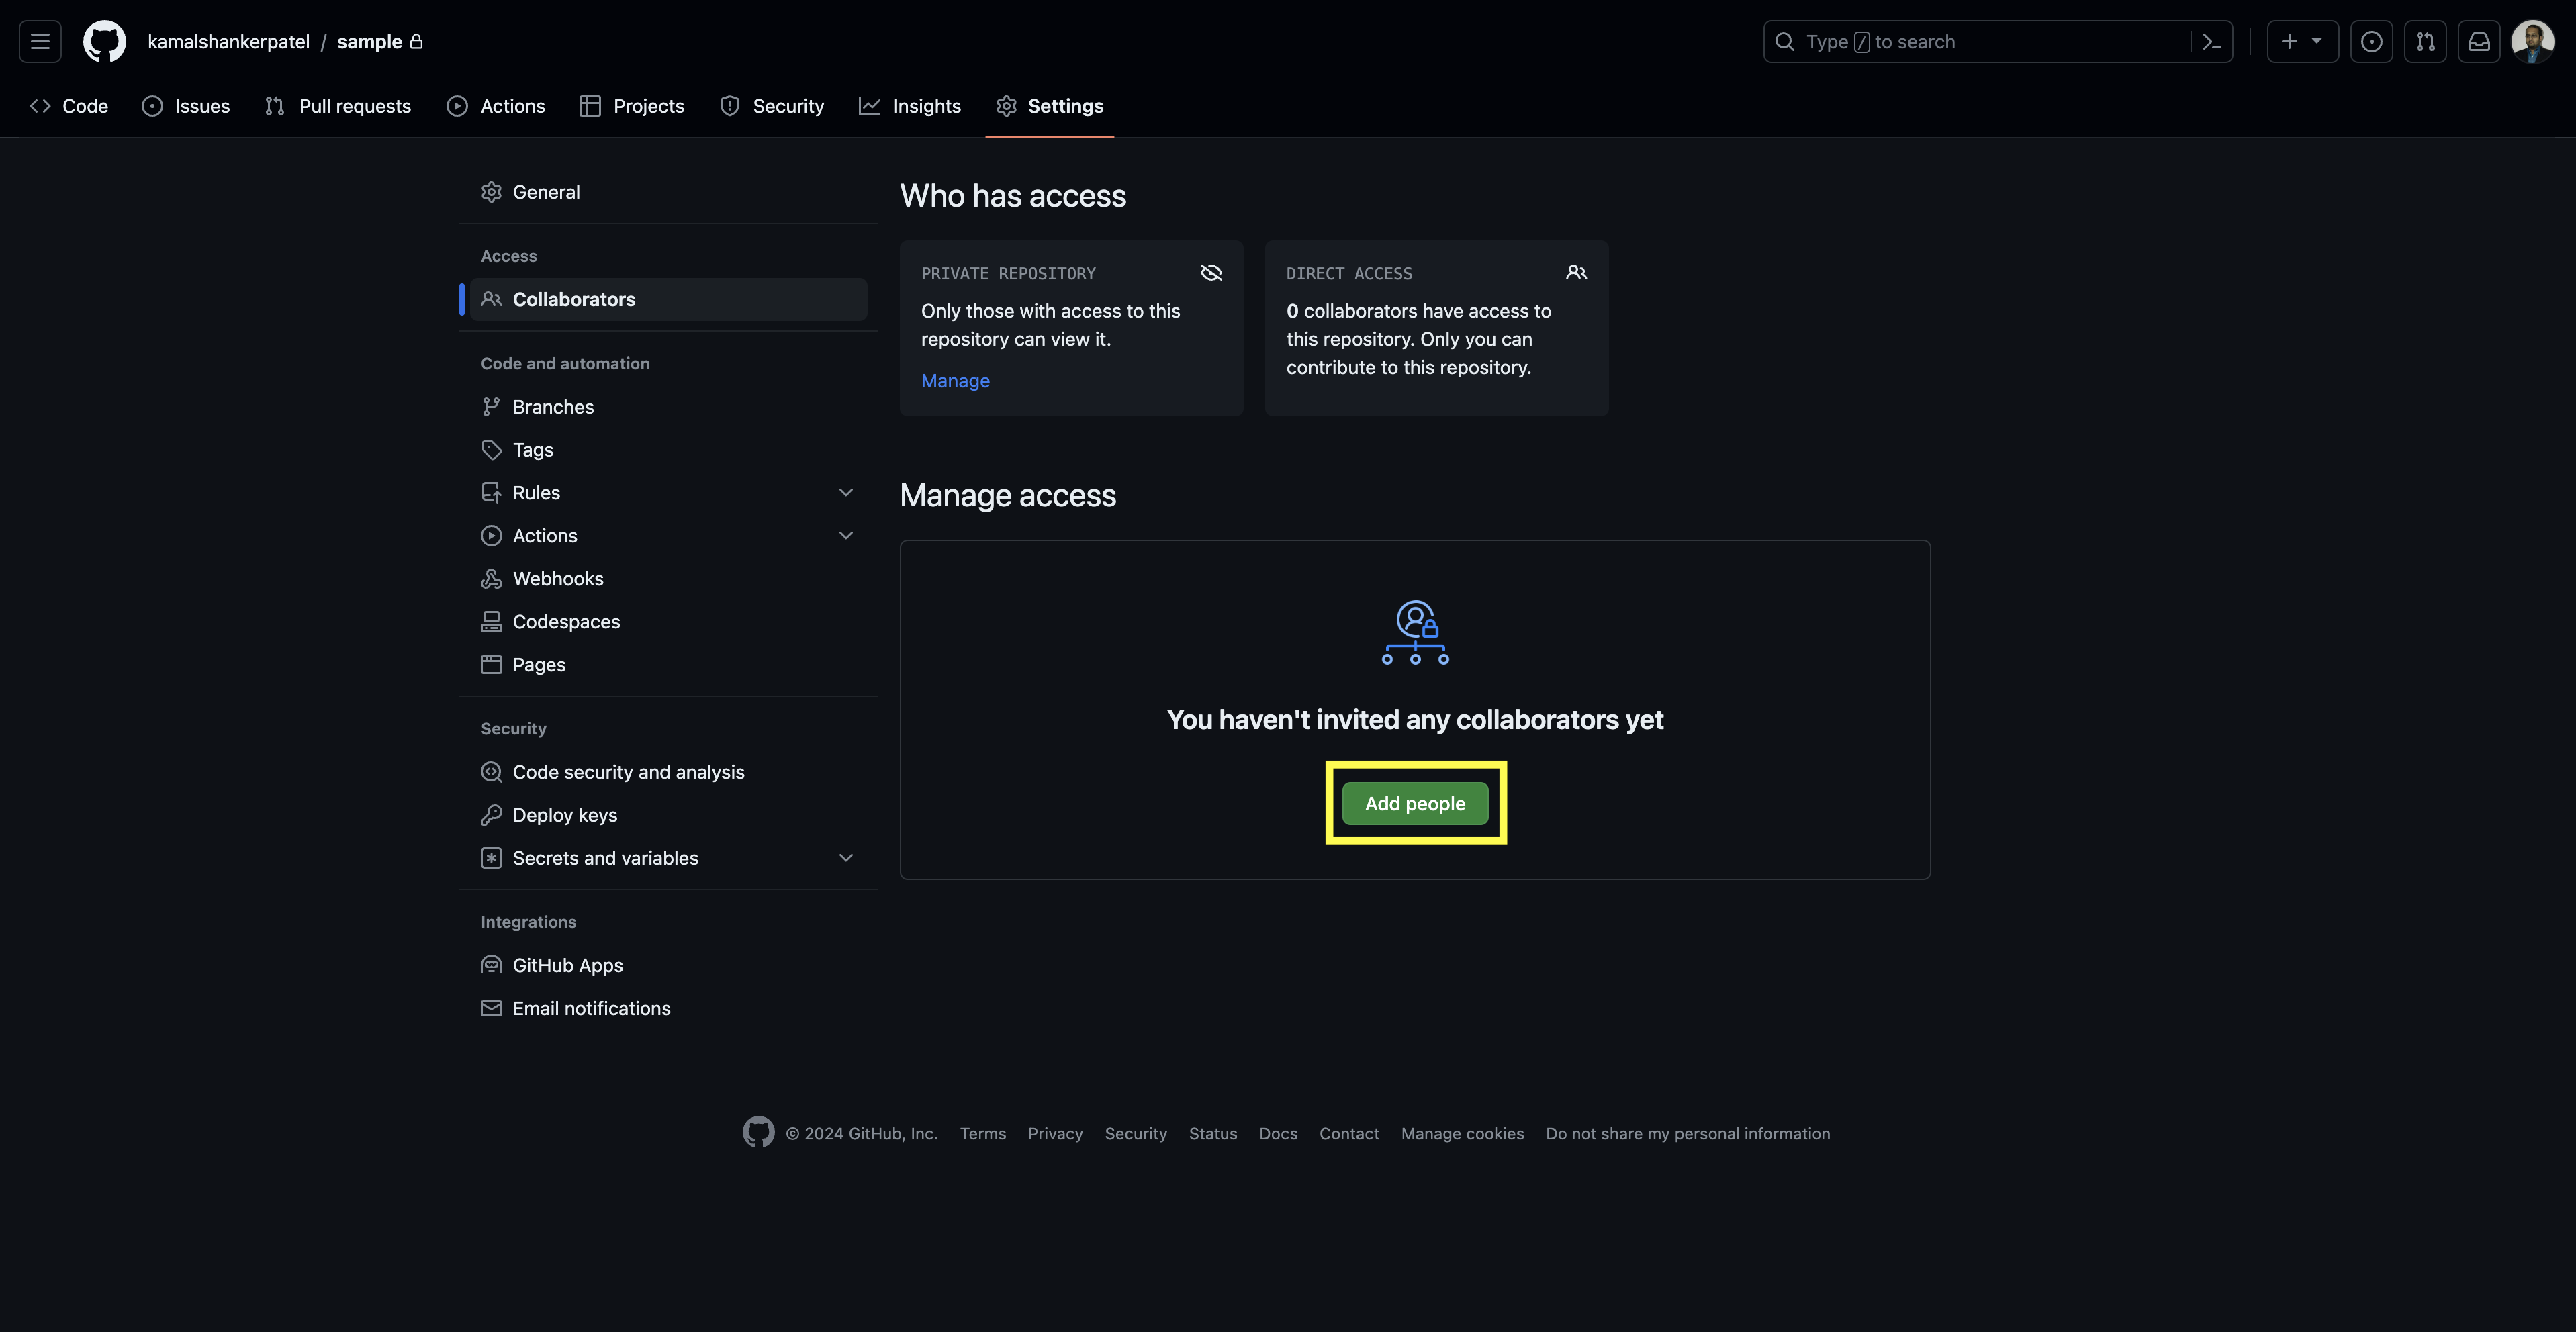
Task: Open the create new plus dropdown
Action: (x=2302, y=42)
